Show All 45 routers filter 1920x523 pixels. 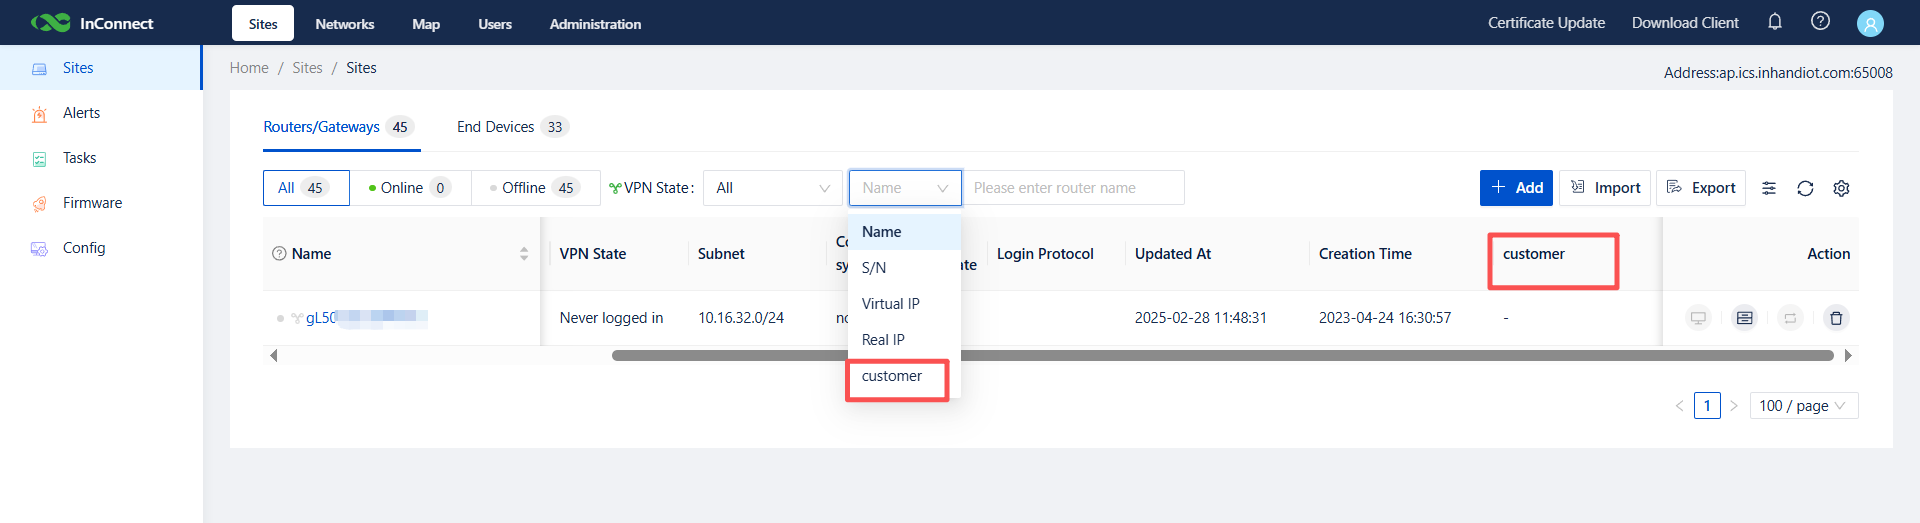pos(305,188)
